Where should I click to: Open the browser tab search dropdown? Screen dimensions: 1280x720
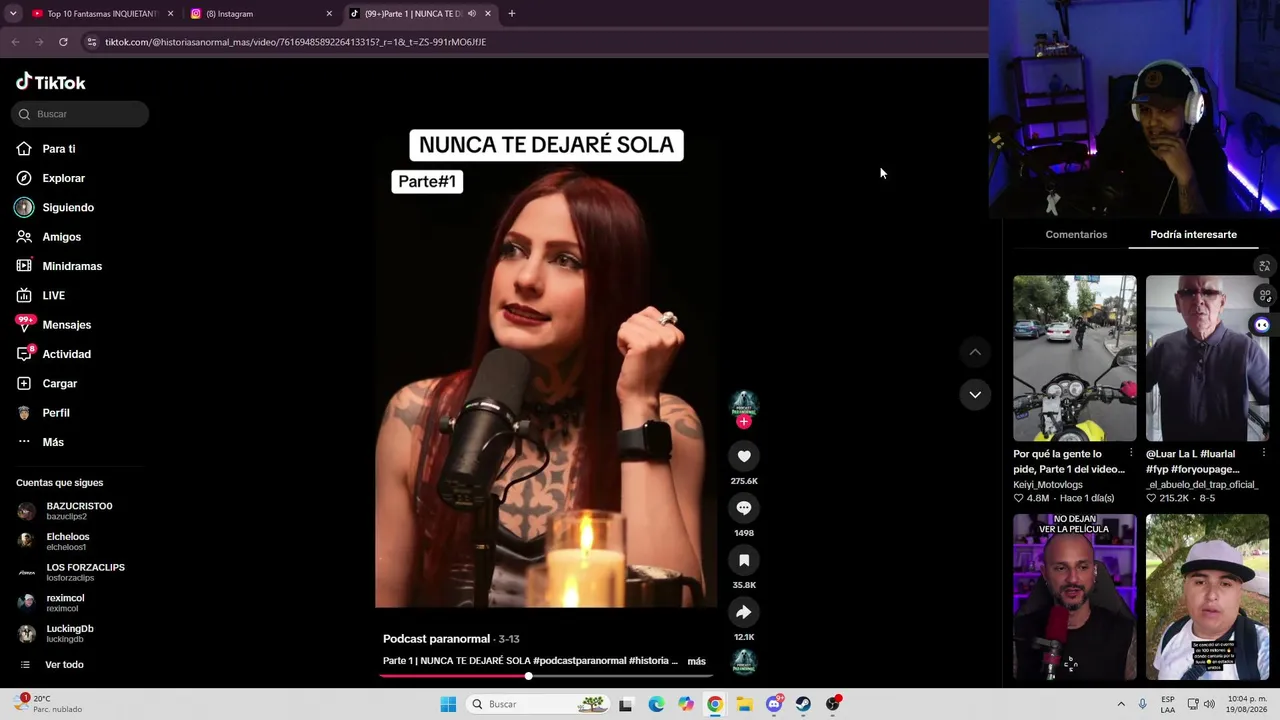coord(13,14)
